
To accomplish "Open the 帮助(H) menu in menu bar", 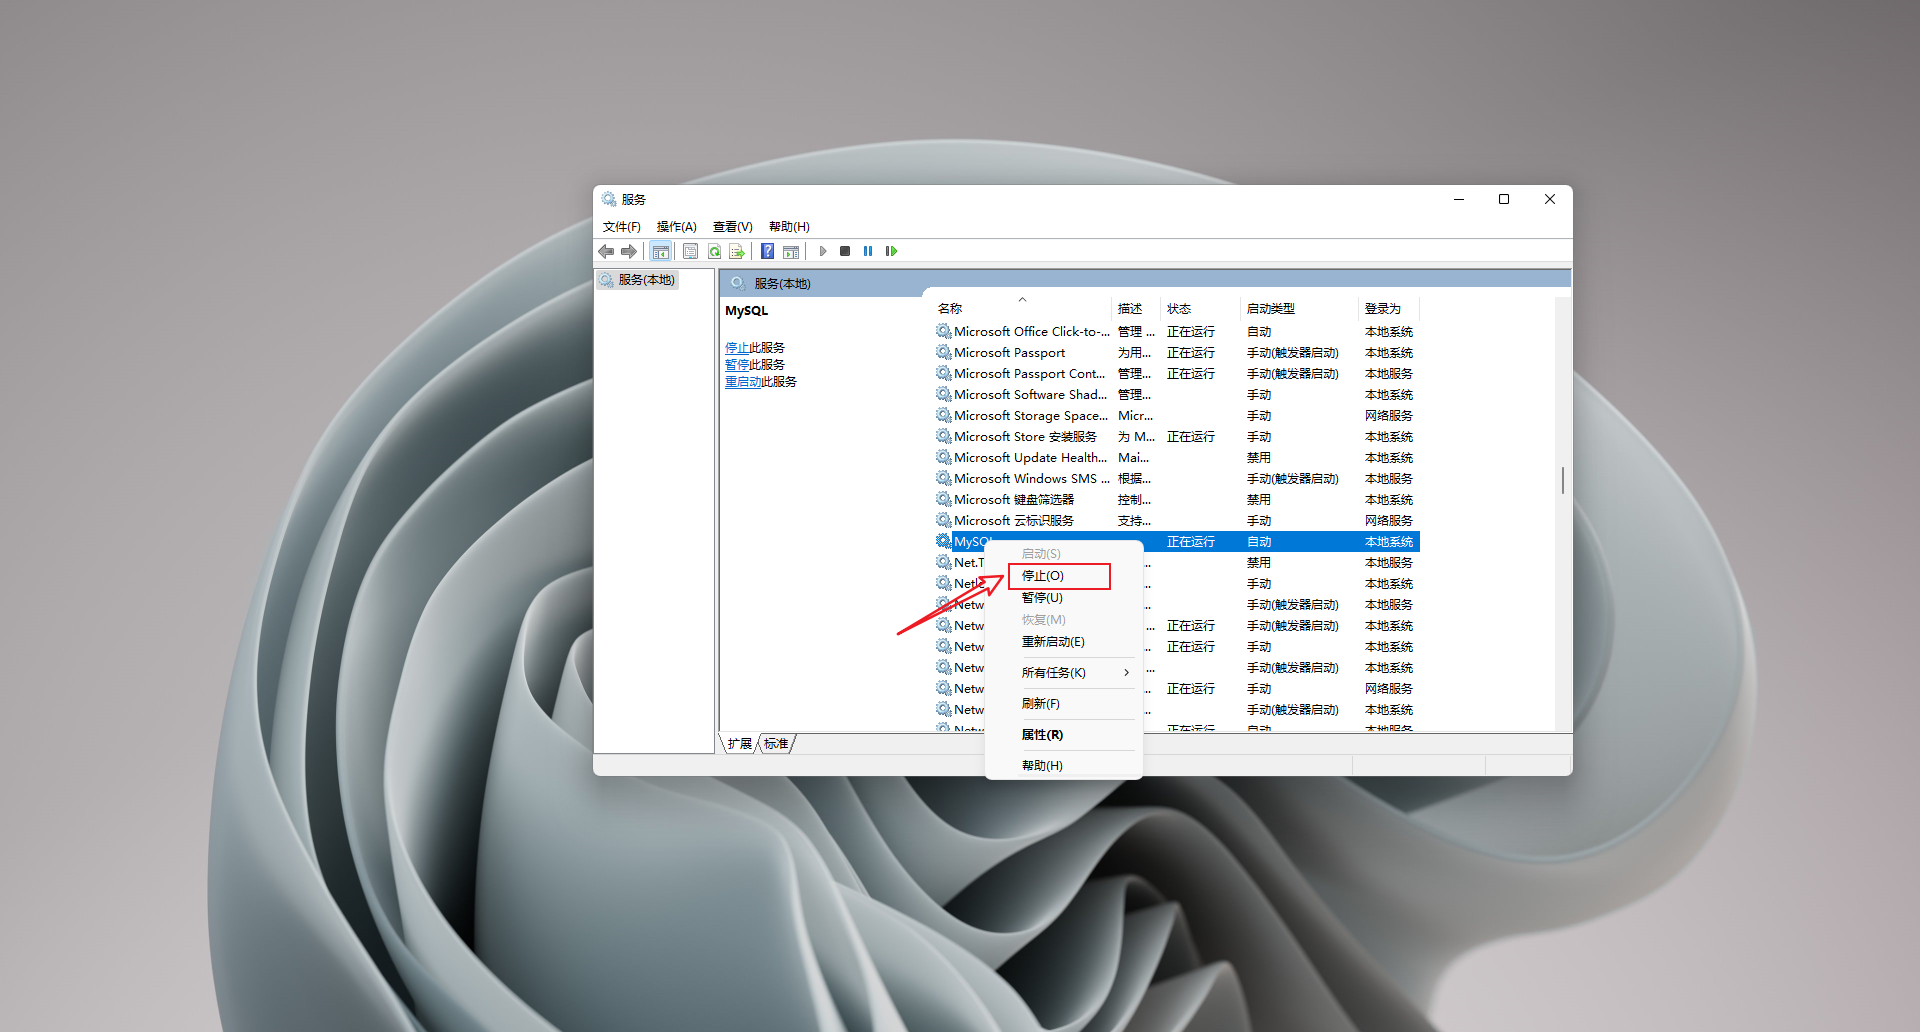I will (789, 227).
